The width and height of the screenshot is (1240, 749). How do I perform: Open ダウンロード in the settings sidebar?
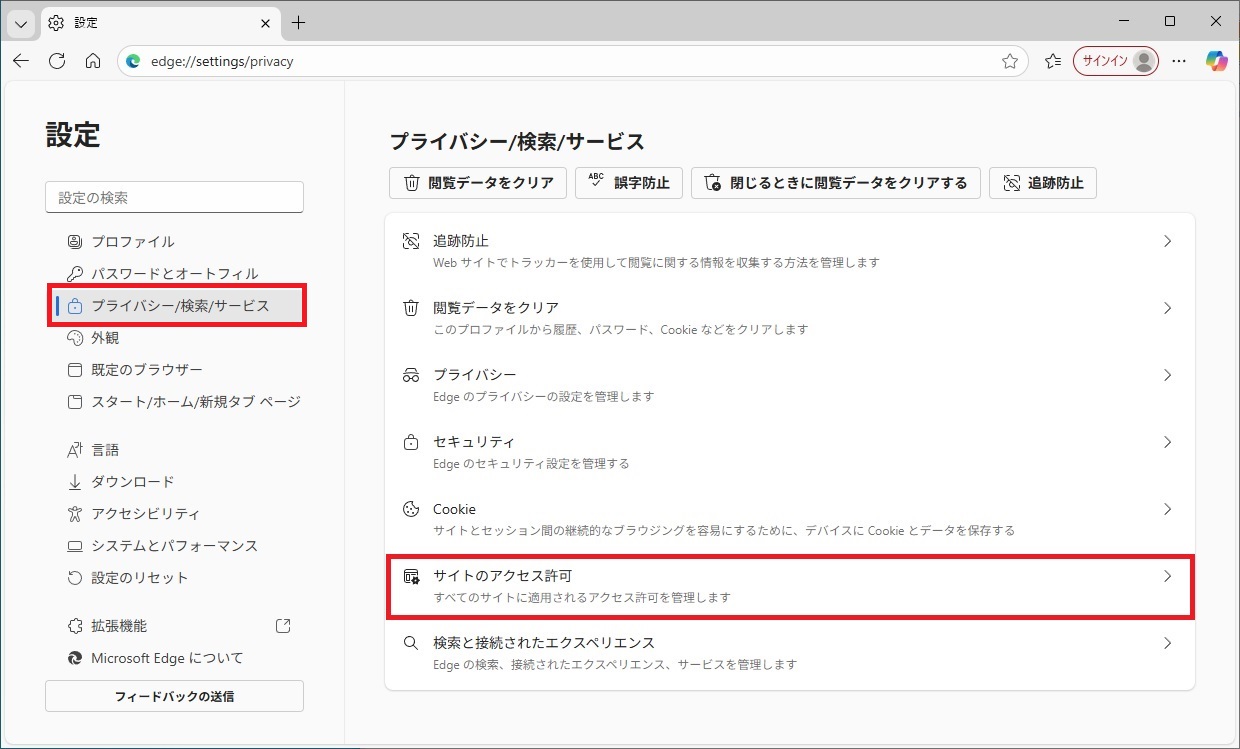click(x=132, y=482)
